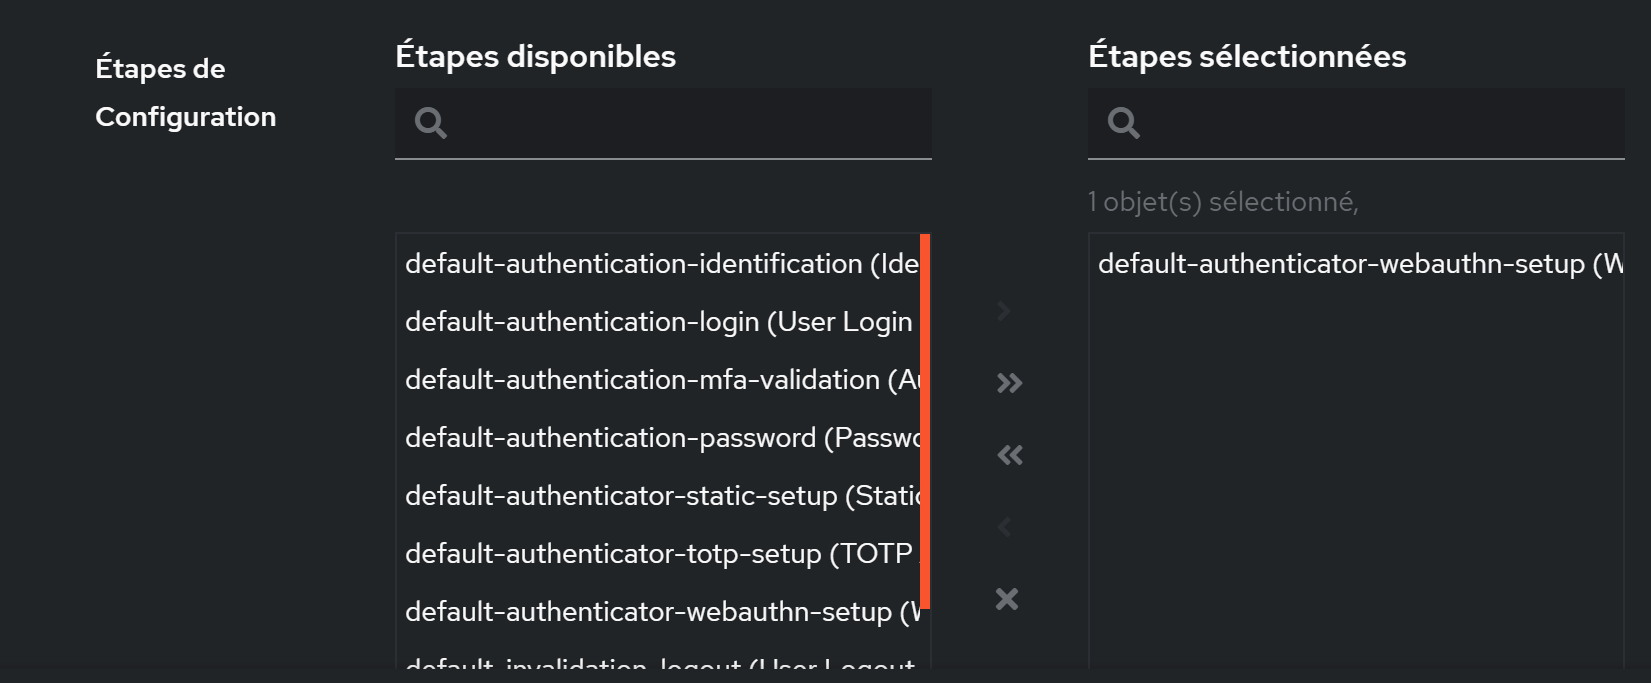The height and width of the screenshot is (683, 1651).
Task: Click the magnifier icon under Étapes disponibles
Action: [x=430, y=123]
